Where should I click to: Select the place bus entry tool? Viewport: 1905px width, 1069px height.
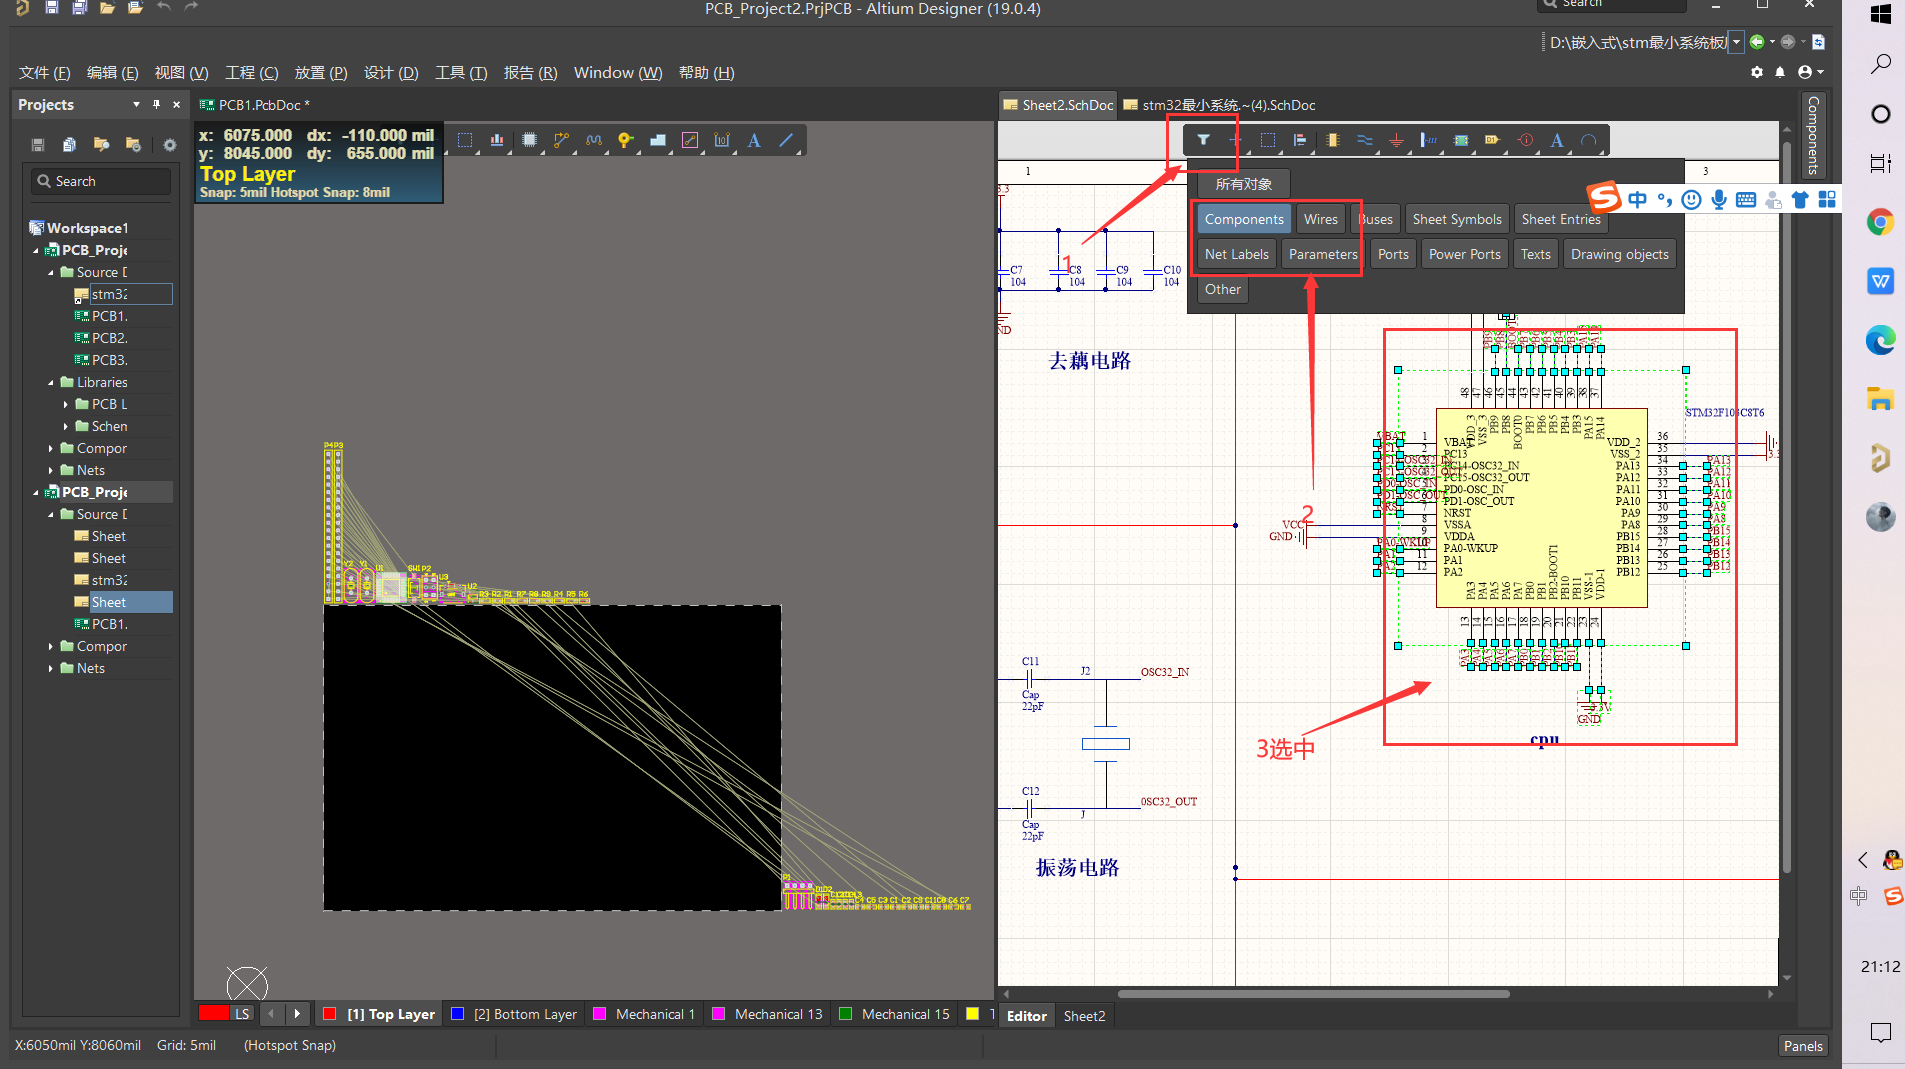1428,140
